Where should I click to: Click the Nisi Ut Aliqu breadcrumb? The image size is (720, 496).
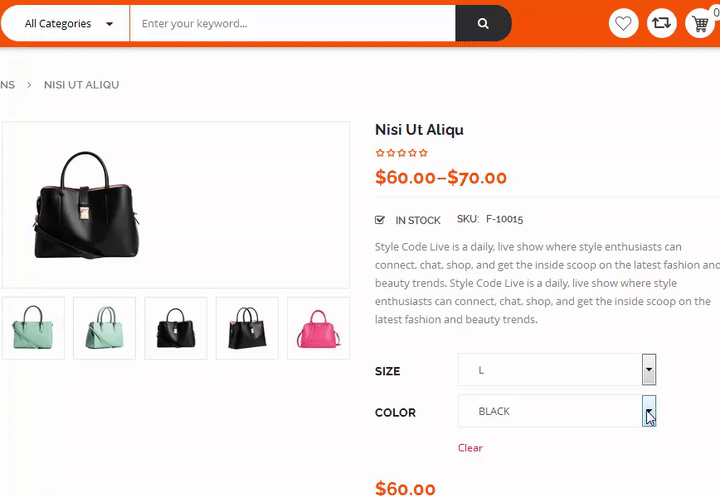pyautogui.click(x=81, y=85)
